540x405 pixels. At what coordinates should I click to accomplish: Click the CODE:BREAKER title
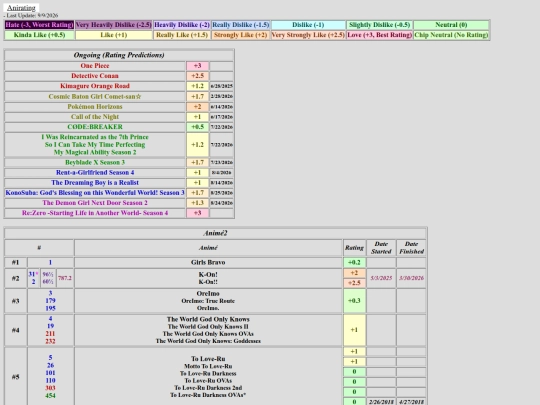[95, 127]
